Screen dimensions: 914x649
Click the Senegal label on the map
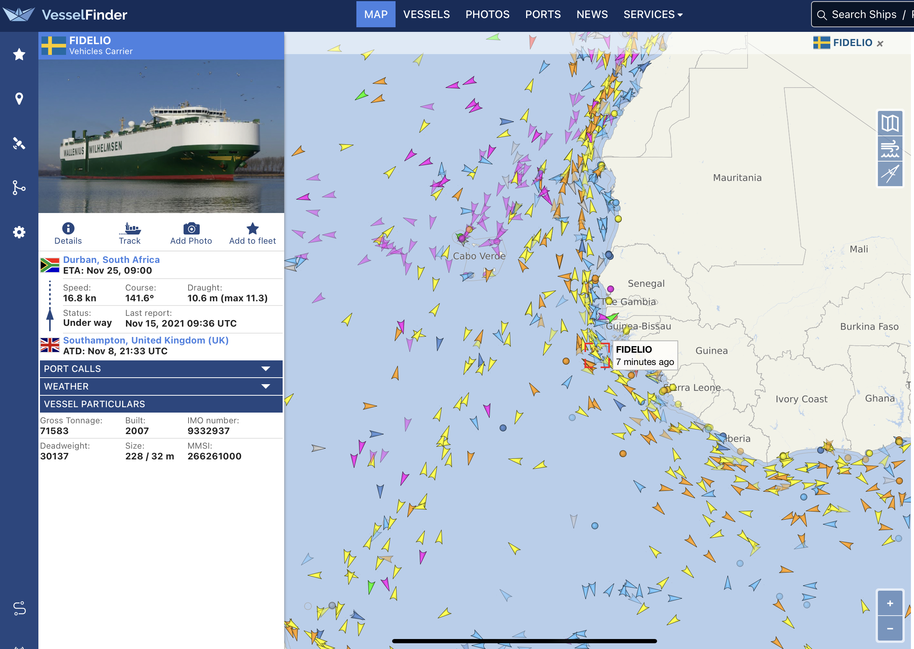[x=646, y=283]
